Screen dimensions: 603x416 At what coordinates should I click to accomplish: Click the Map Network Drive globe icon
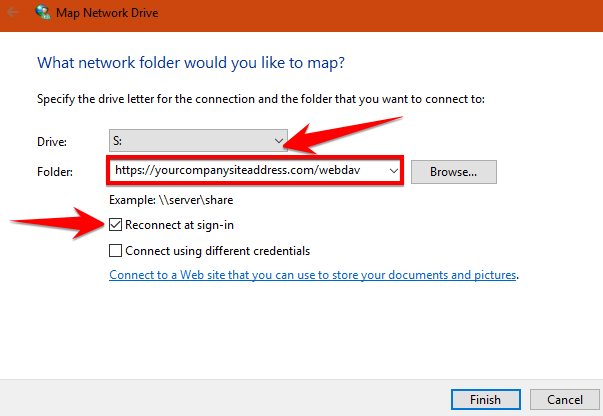(x=44, y=15)
